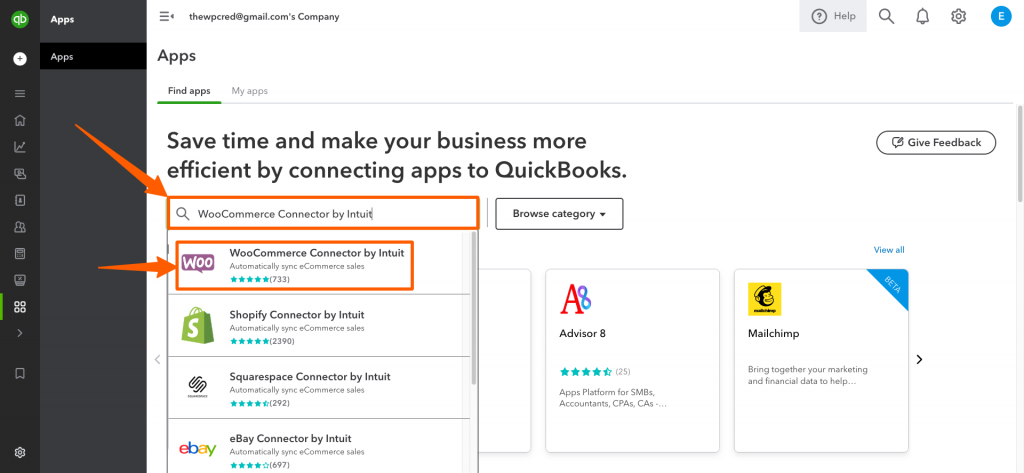This screenshot has height=473, width=1024.
Task: Select the Apps grid icon in sidebar
Action: [x=20, y=306]
